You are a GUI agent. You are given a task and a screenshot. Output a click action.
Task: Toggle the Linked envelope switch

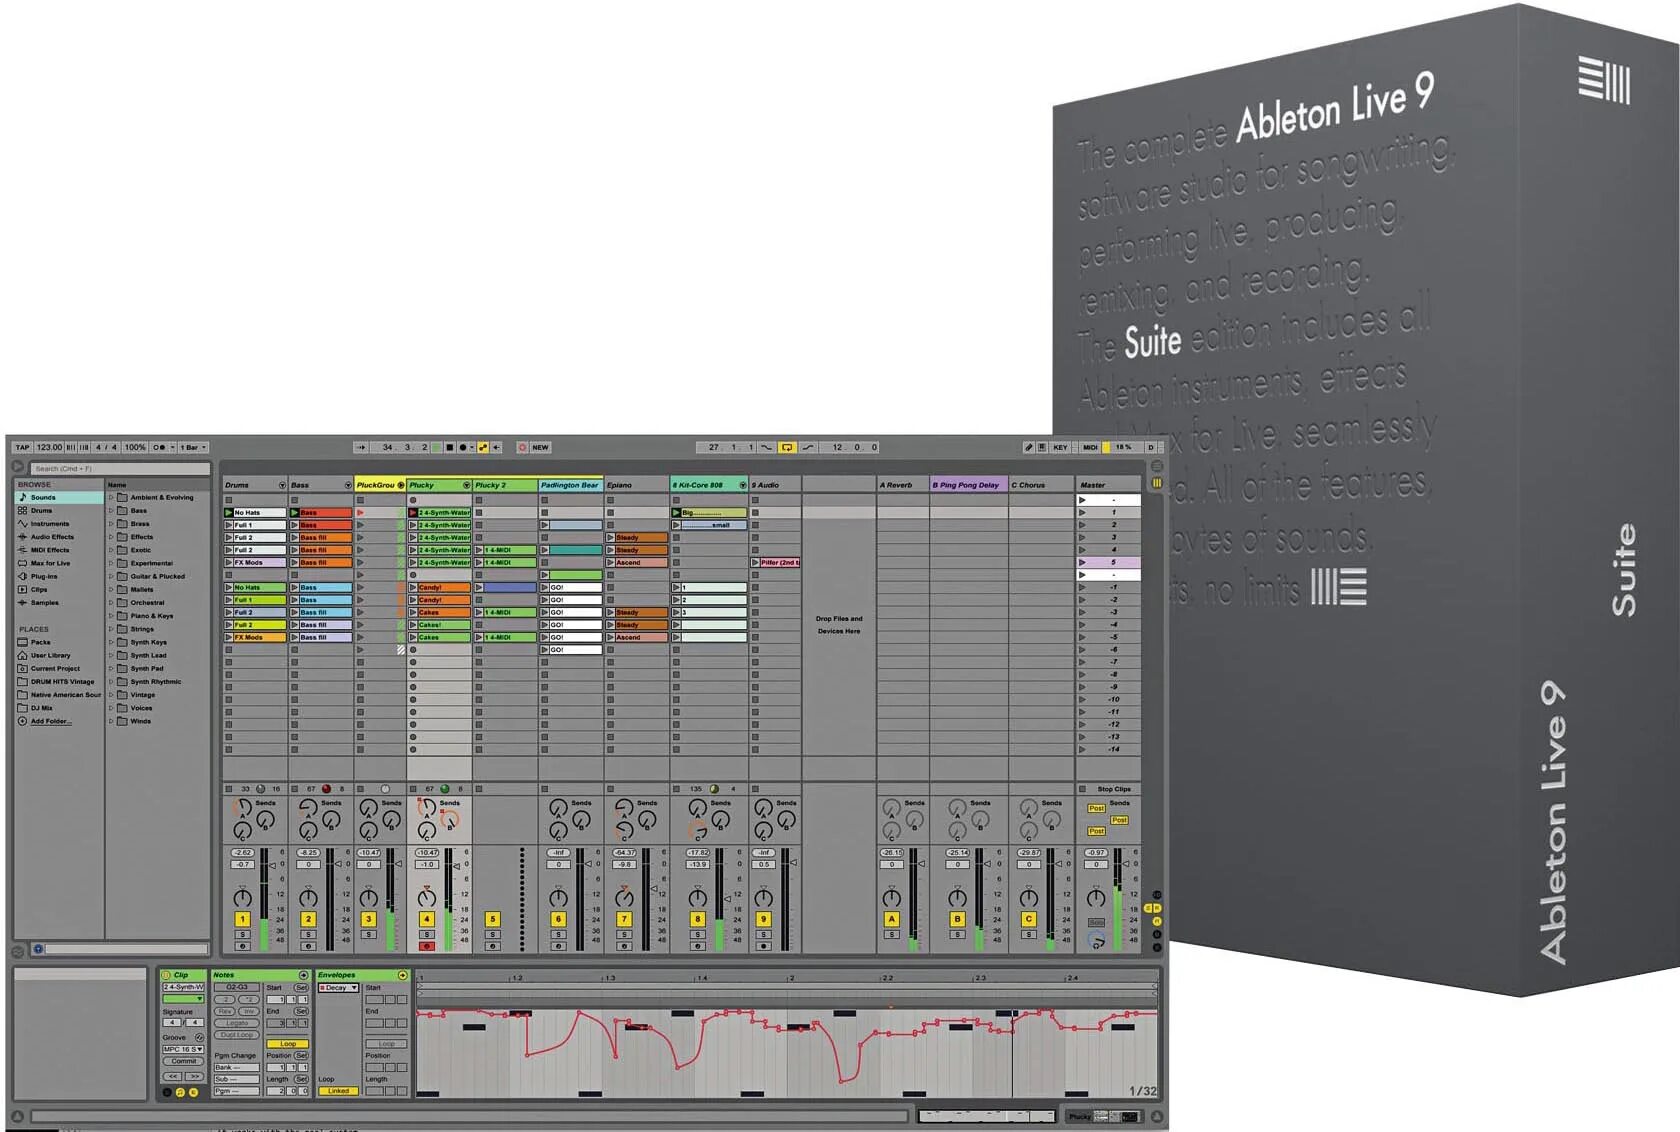point(338,1091)
